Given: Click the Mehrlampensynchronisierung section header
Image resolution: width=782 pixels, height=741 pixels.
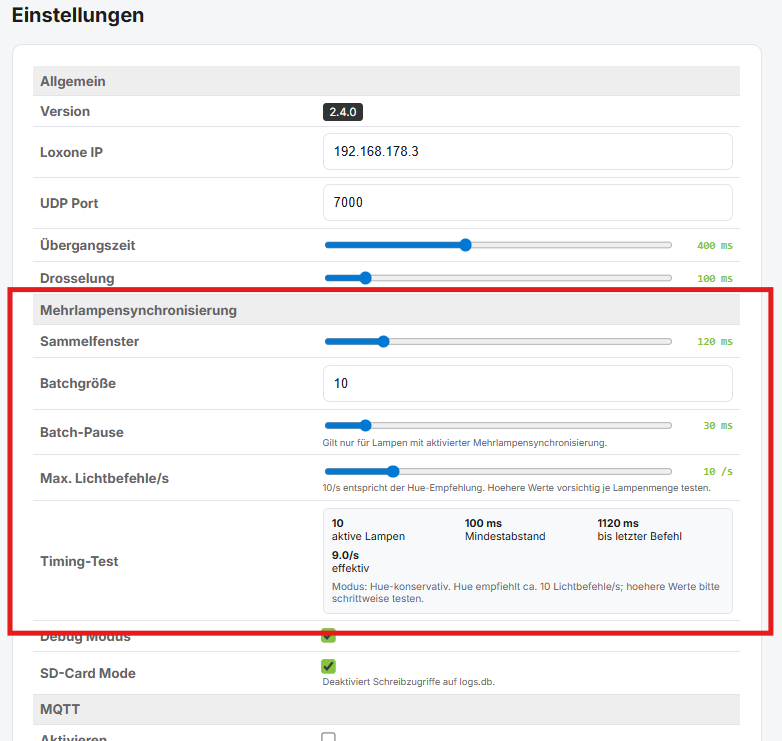Looking at the screenshot, I should (386, 310).
